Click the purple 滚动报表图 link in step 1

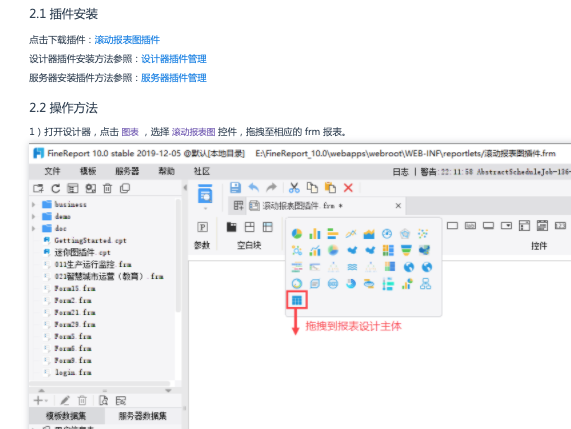(193, 132)
